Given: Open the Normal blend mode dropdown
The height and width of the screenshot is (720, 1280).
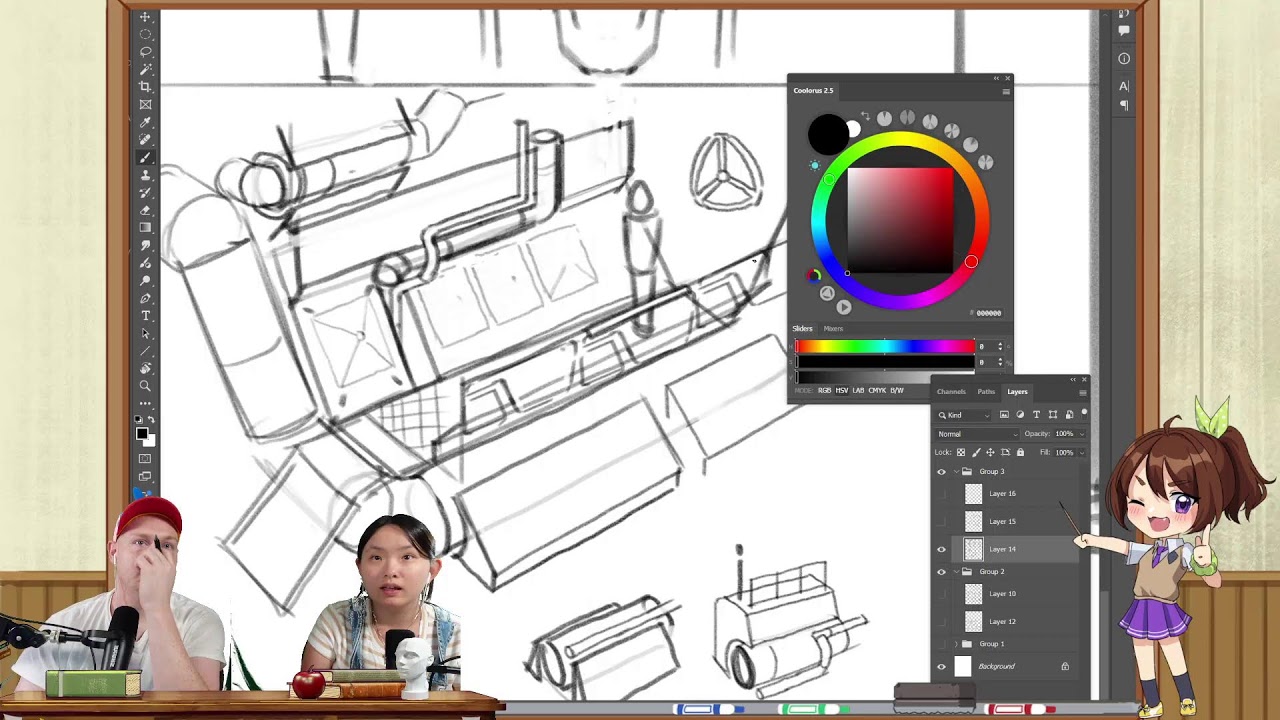Looking at the screenshot, I should click(x=978, y=434).
